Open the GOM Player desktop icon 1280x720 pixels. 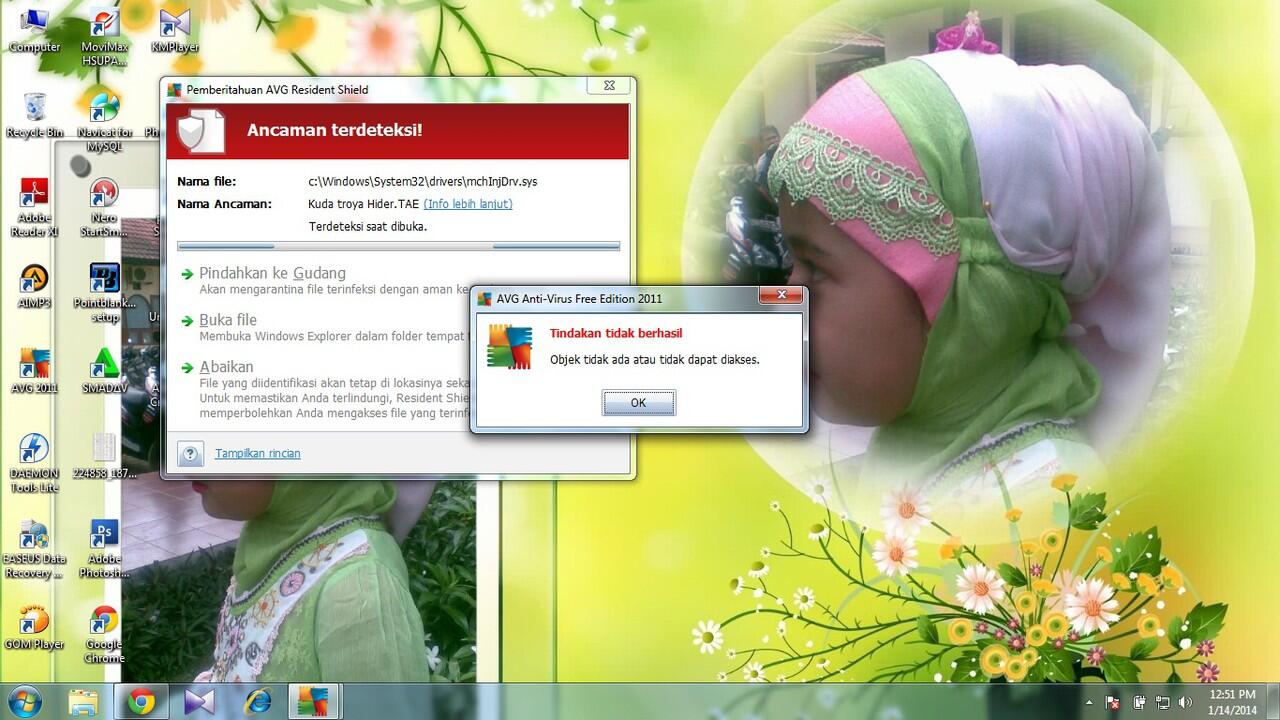(x=34, y=628)
